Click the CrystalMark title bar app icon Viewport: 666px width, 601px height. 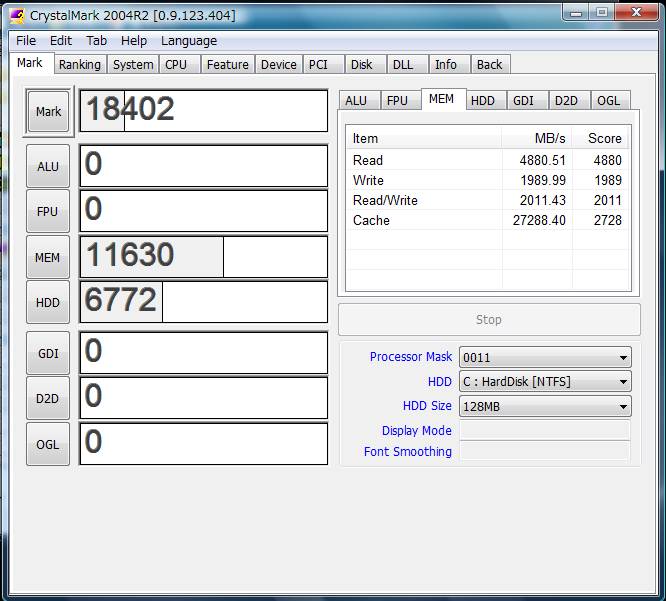pos(17,15)
